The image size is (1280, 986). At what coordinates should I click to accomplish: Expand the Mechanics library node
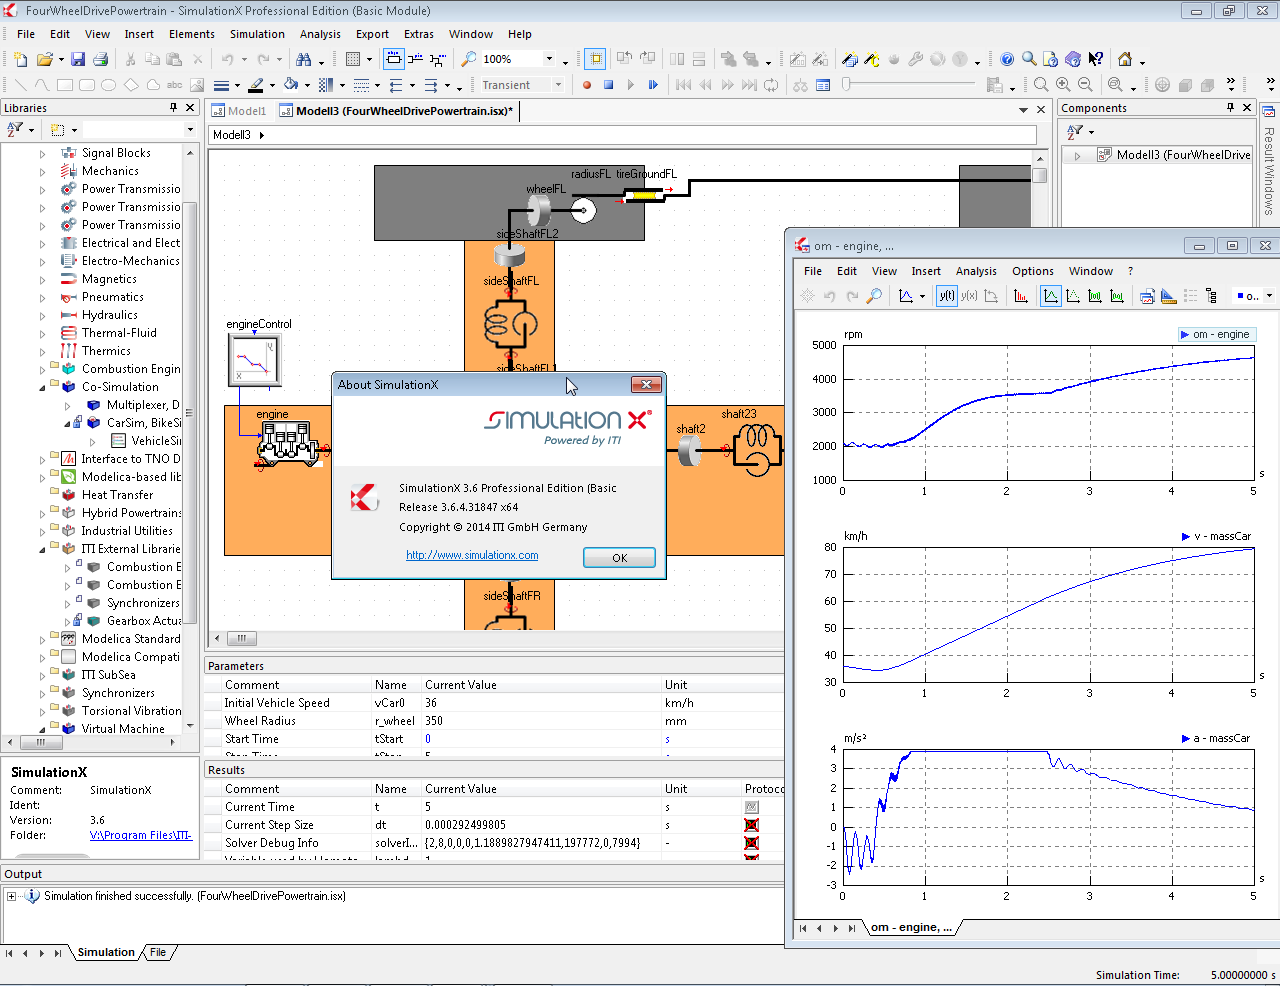pyautogui.click(x=42, y=172)
